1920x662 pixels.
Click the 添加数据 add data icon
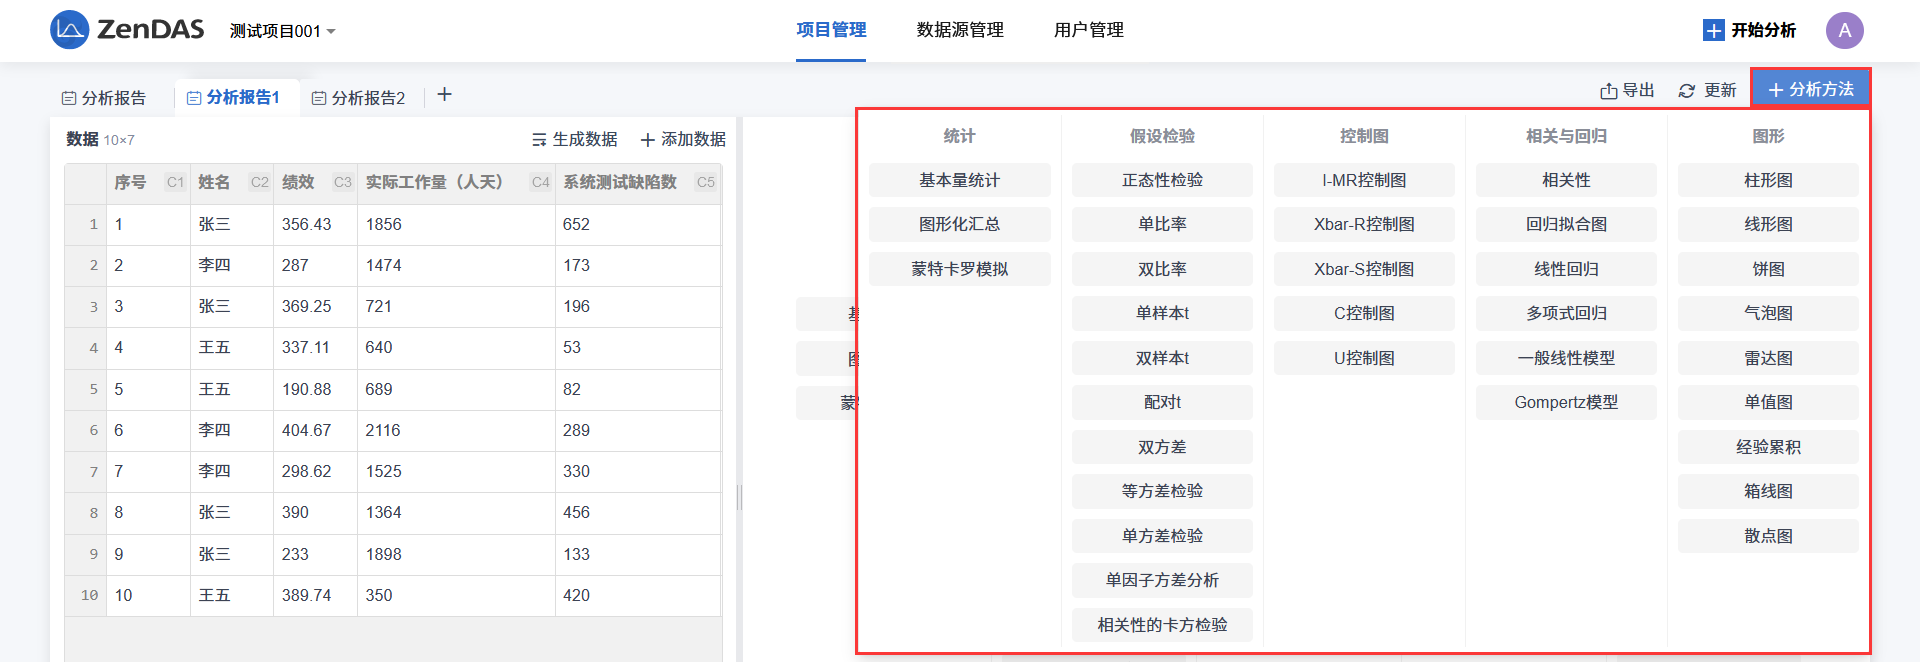click(647, 140)
